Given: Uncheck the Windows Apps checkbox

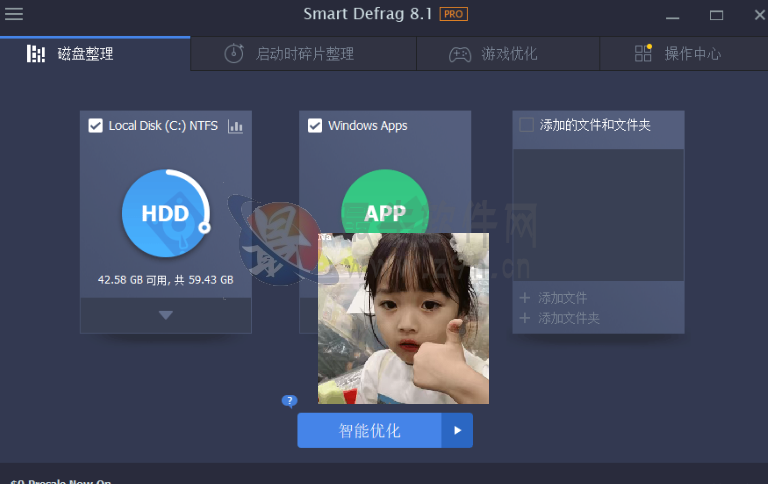Looking at the screenshot, I should click(315, 126).
